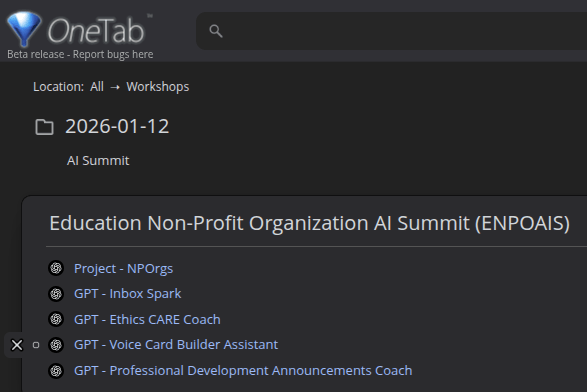Click the magnifier icon in search bar
Image resolution: width=587 pixels, height=392 pixels.
tap(216, 31)
